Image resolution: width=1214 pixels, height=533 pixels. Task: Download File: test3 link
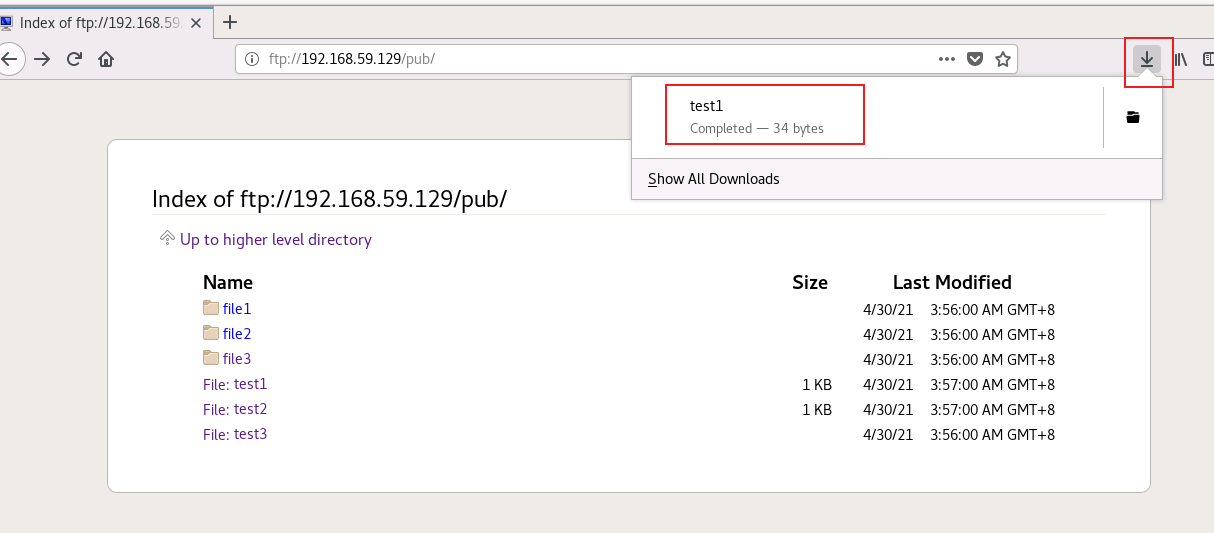coord(235,434)
